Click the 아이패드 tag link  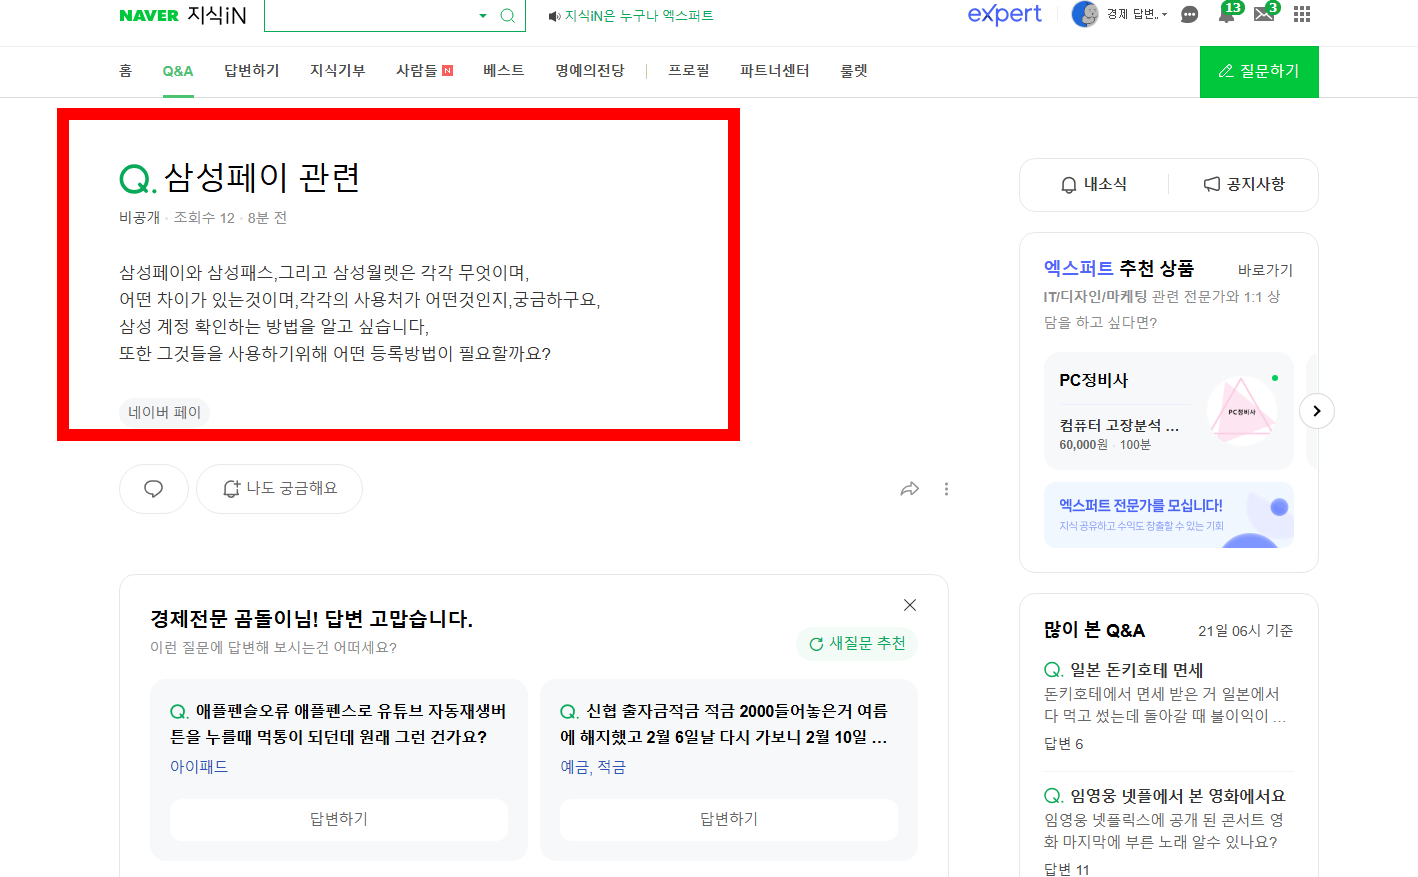[199, 767]
